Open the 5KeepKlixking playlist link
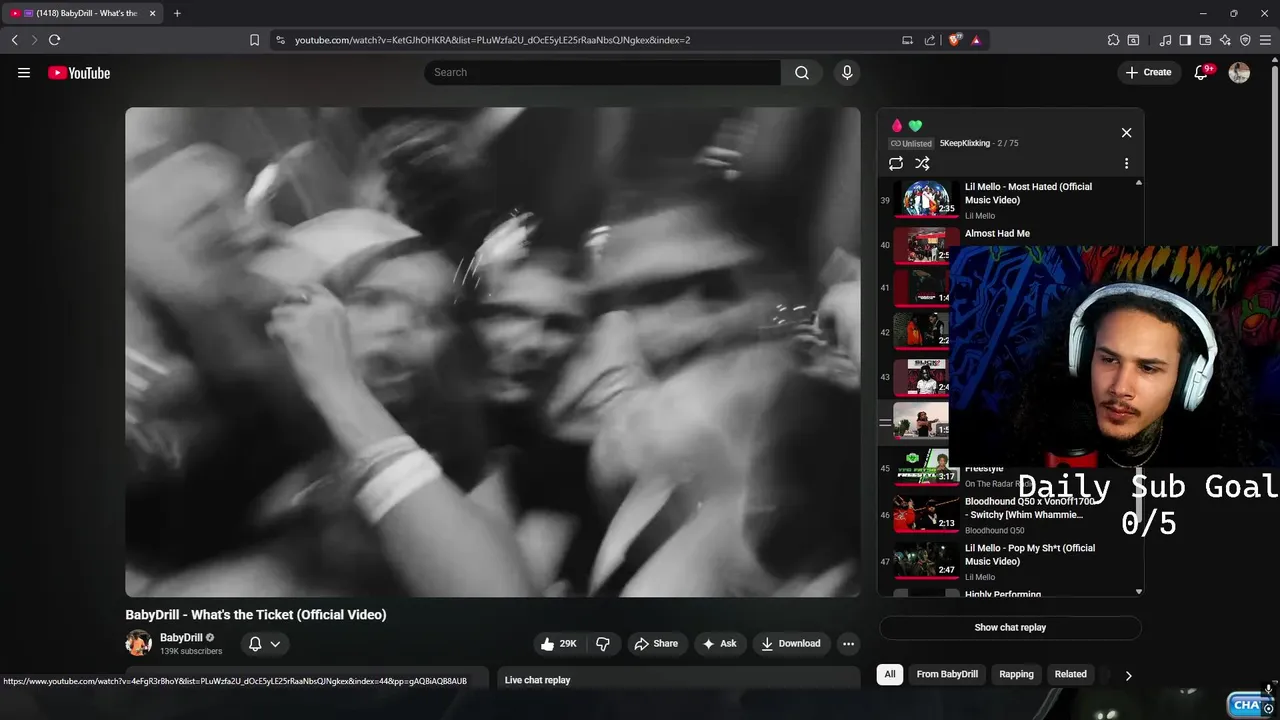Viewport: 1280px width, 720px height. pyautogui.click(x=964, y=143)
